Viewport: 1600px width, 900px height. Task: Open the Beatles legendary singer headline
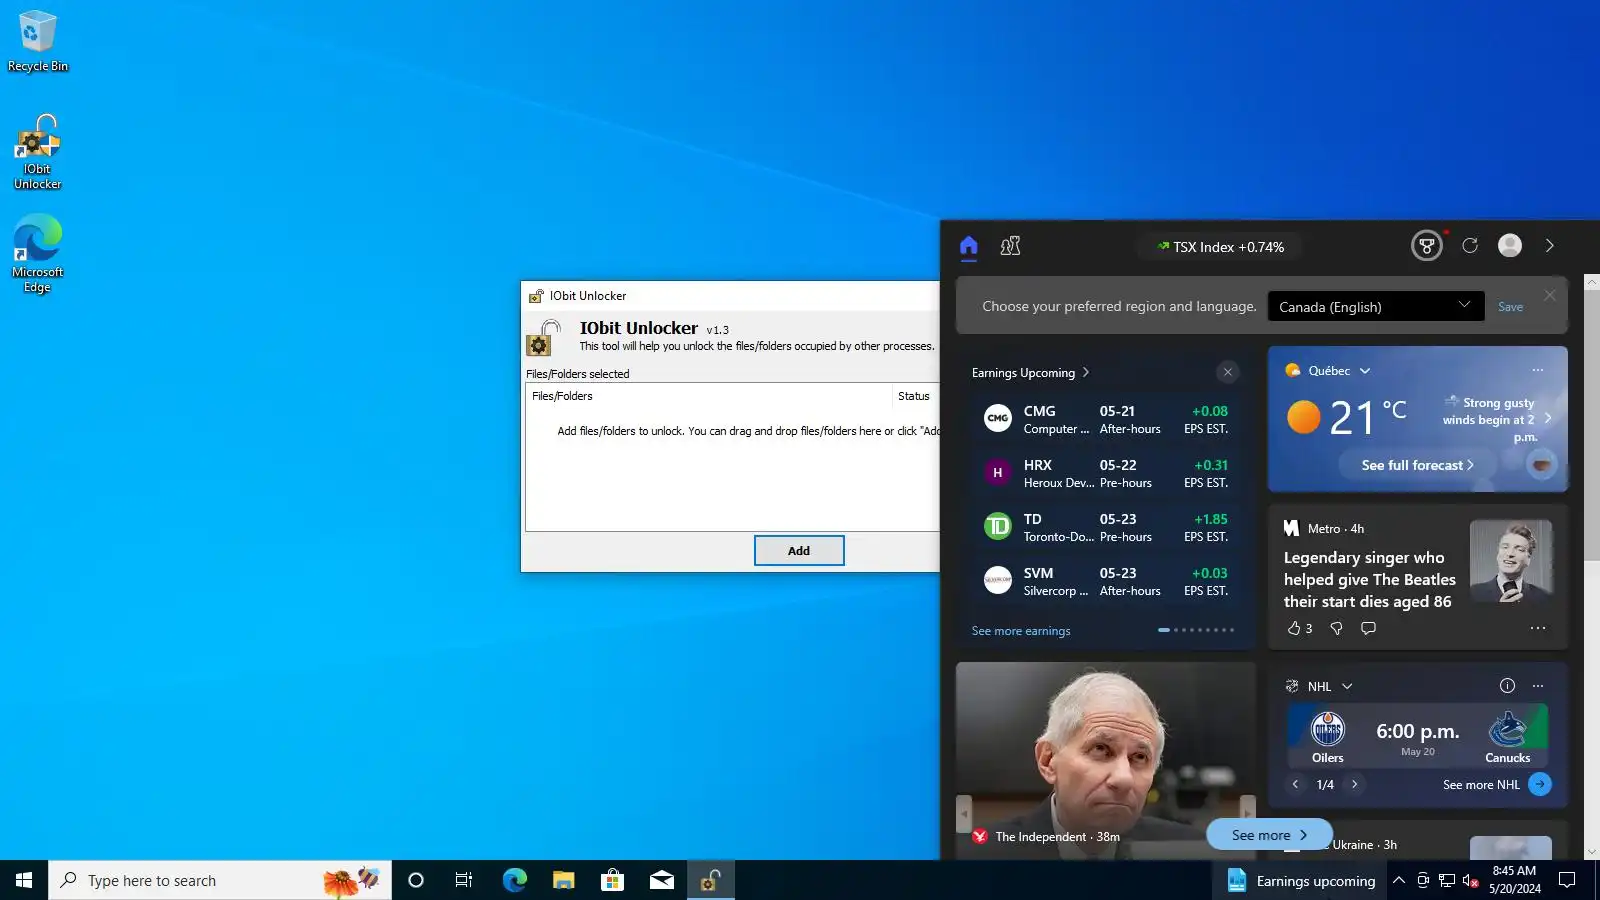(x=1369, y=579)
